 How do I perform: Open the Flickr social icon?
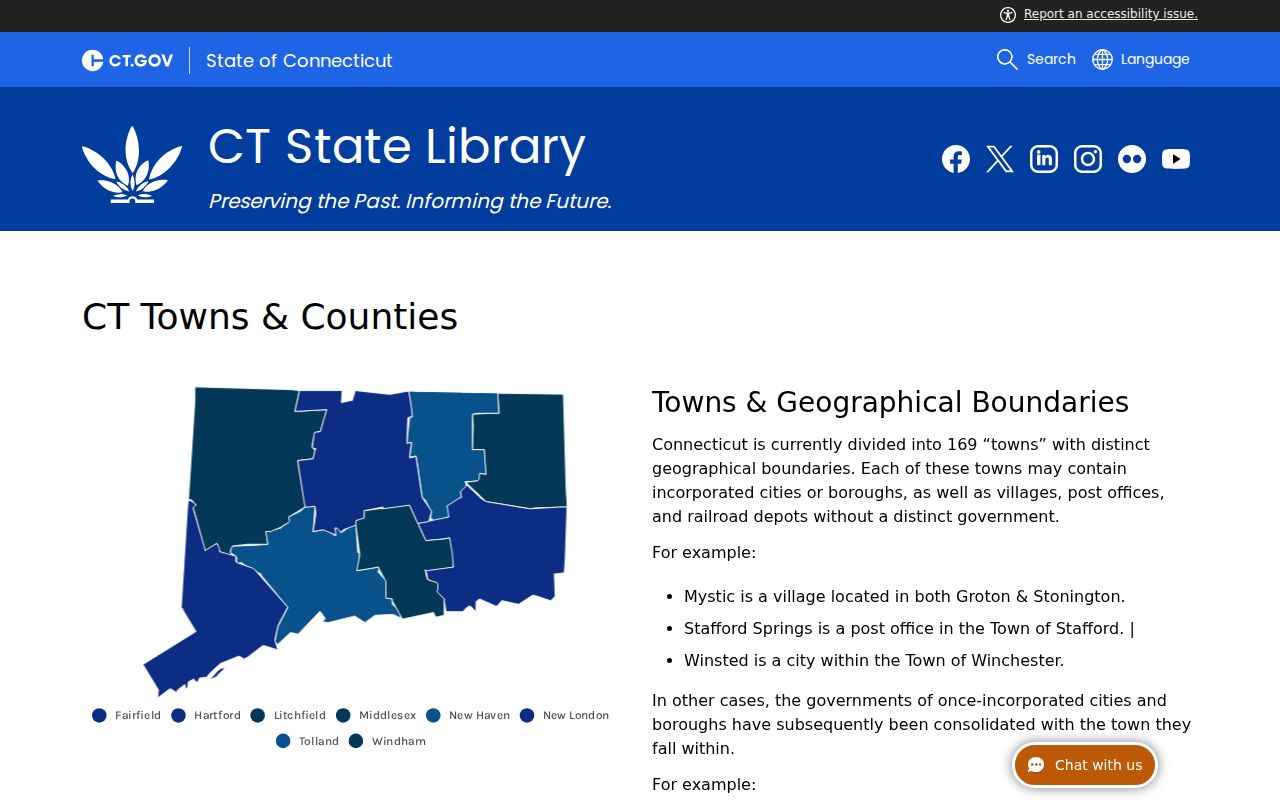click(1132, 159)
